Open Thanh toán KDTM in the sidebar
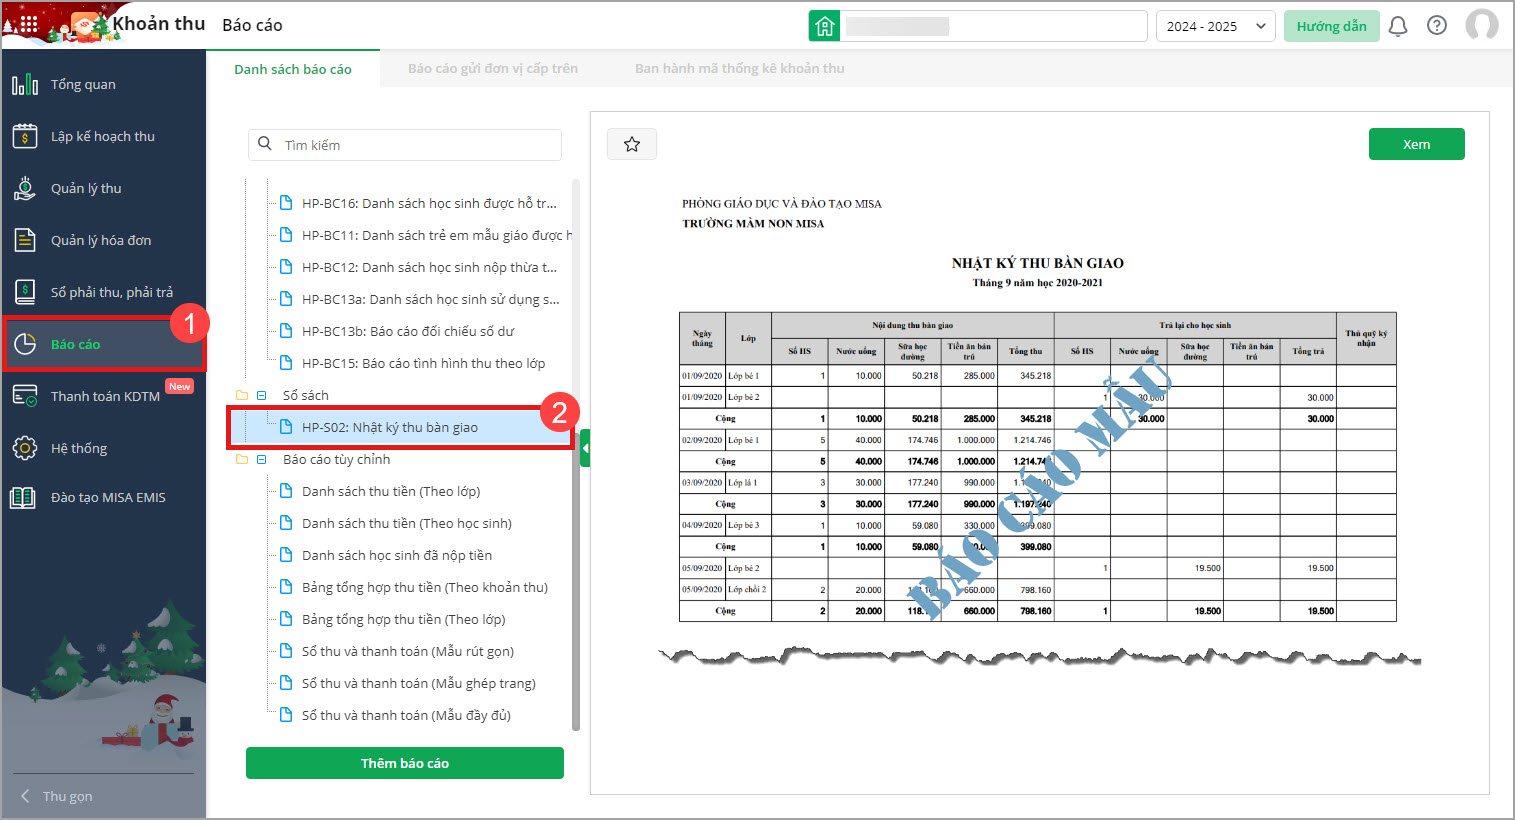This screenshot has height=820, width=1515. click(104, 396)
